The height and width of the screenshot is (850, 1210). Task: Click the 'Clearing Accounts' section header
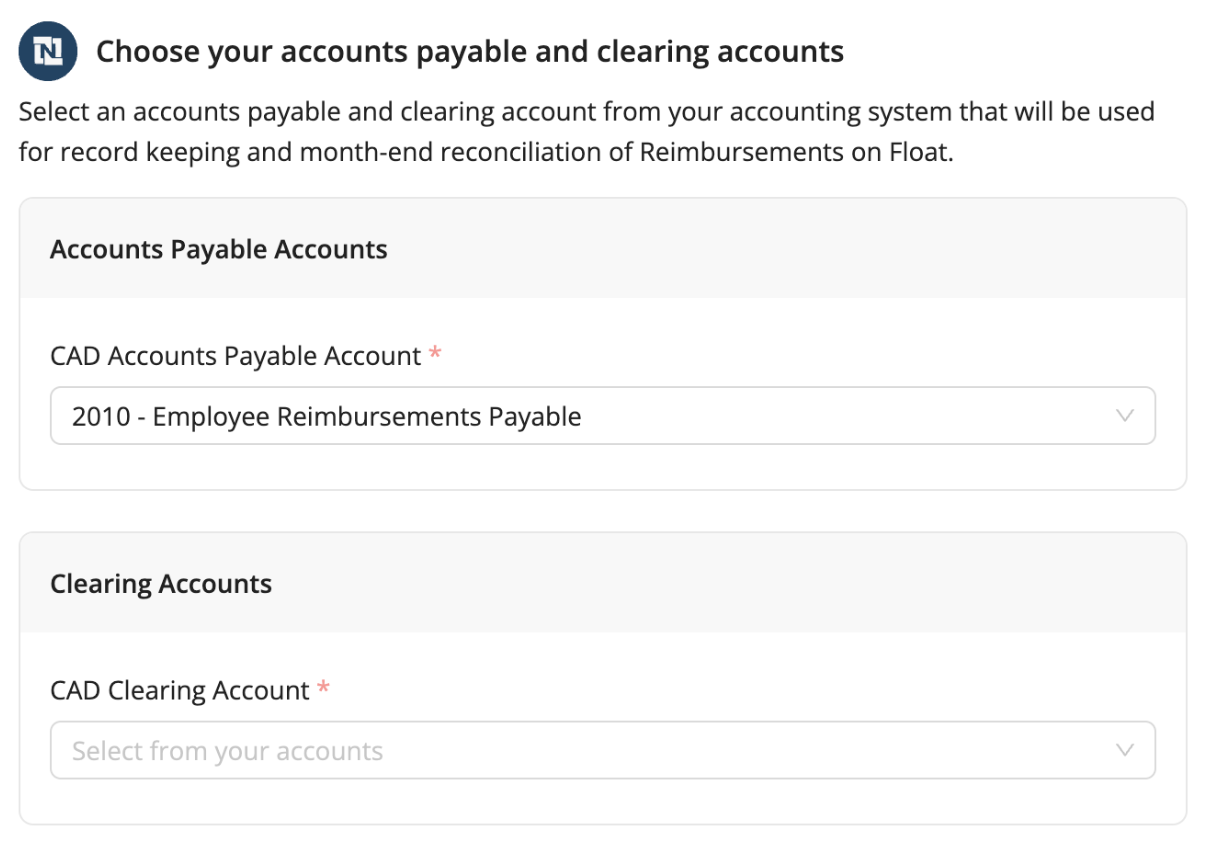click(161, 584)
